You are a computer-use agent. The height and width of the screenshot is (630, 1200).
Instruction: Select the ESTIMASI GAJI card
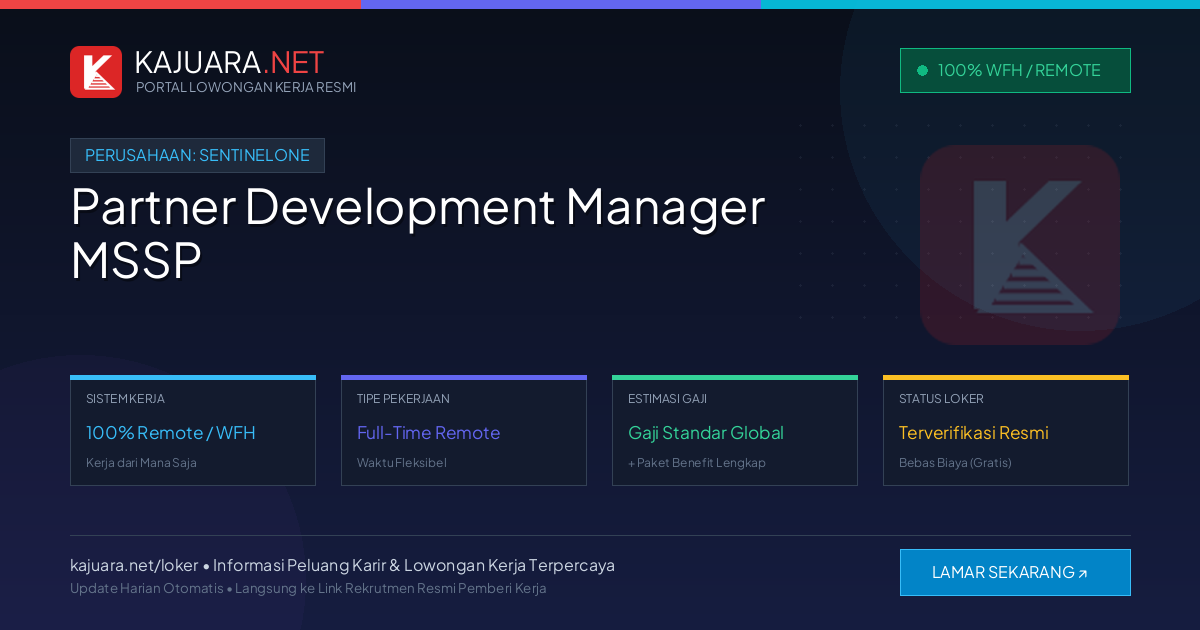point(735,431)
